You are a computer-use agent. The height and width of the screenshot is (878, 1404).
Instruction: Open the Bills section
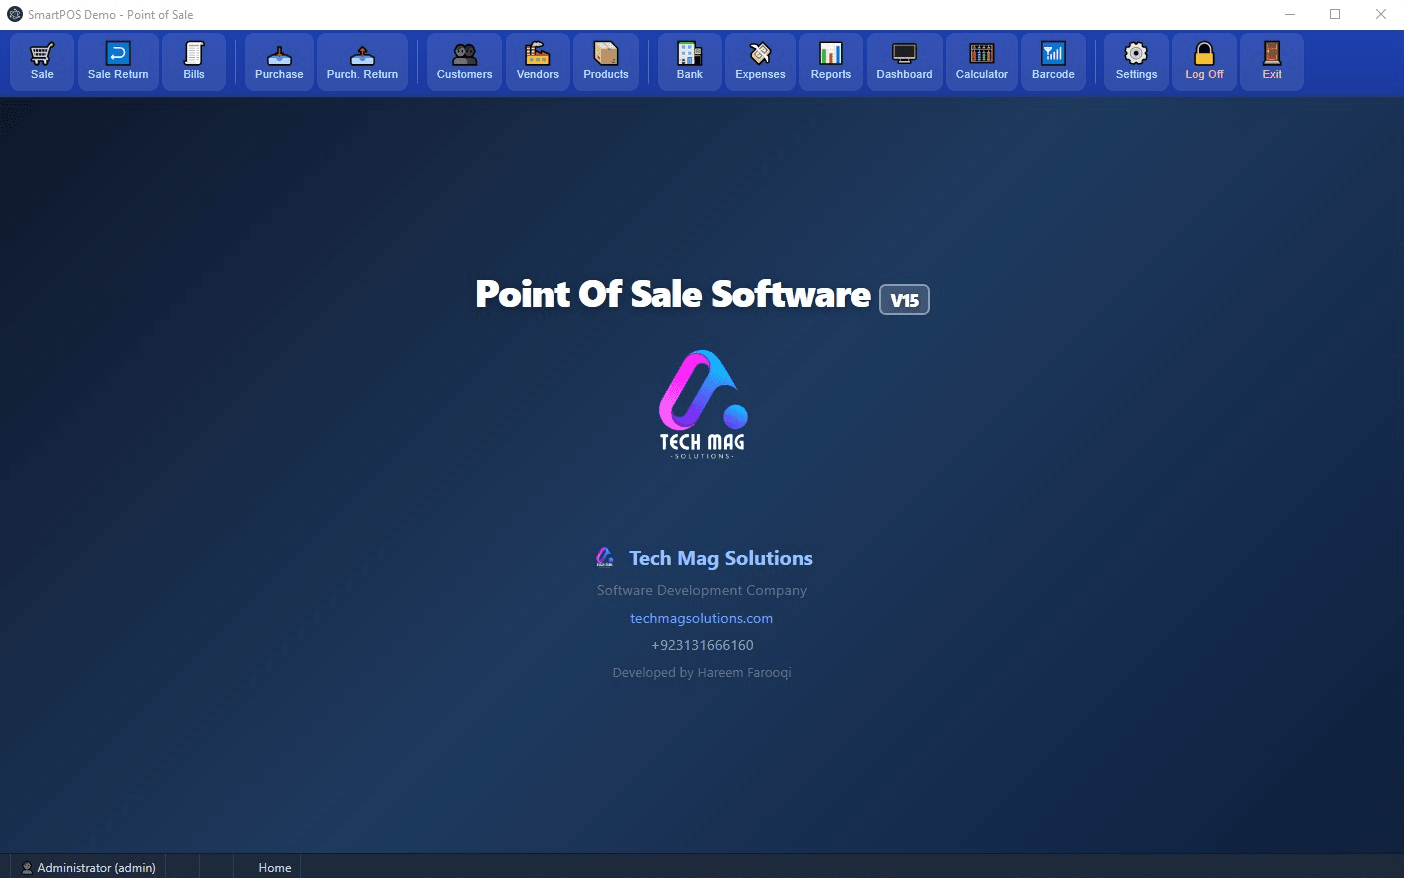(194, 61)
